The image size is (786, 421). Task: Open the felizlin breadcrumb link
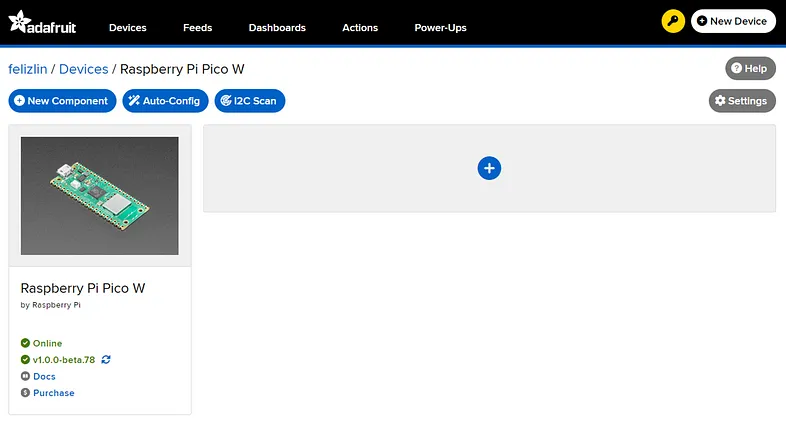[x=28, y=69]
